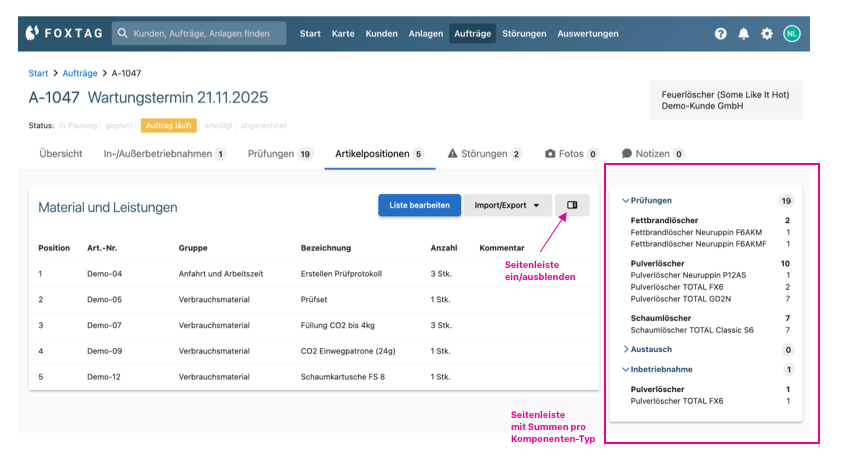Open the Notizen tab
Viewport: 845px width, 464px height.
[x=652, y=154]
